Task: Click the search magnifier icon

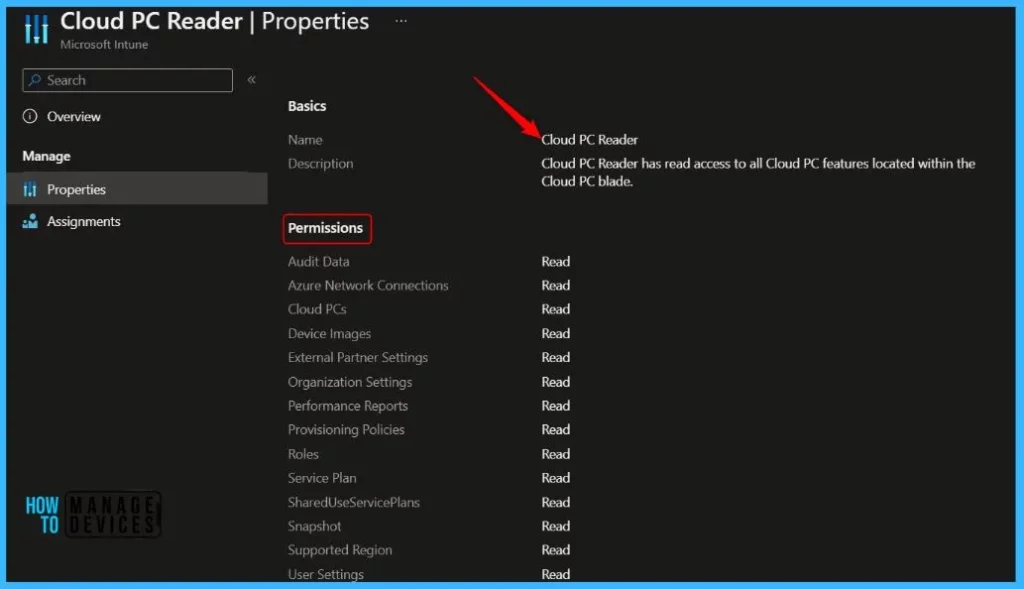Action: coord(35,80)
